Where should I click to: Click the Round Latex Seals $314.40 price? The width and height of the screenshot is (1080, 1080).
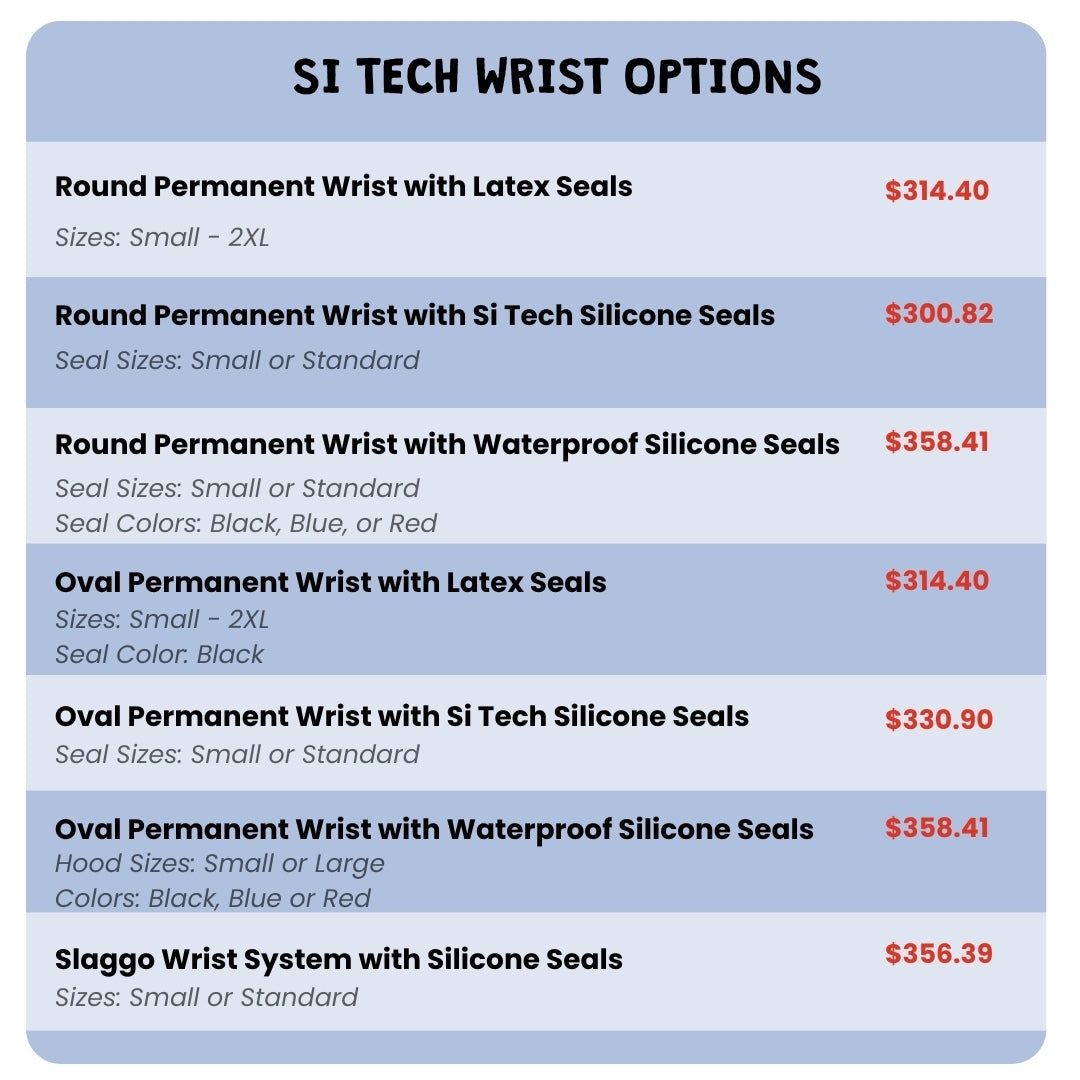[x=936, y=191]
